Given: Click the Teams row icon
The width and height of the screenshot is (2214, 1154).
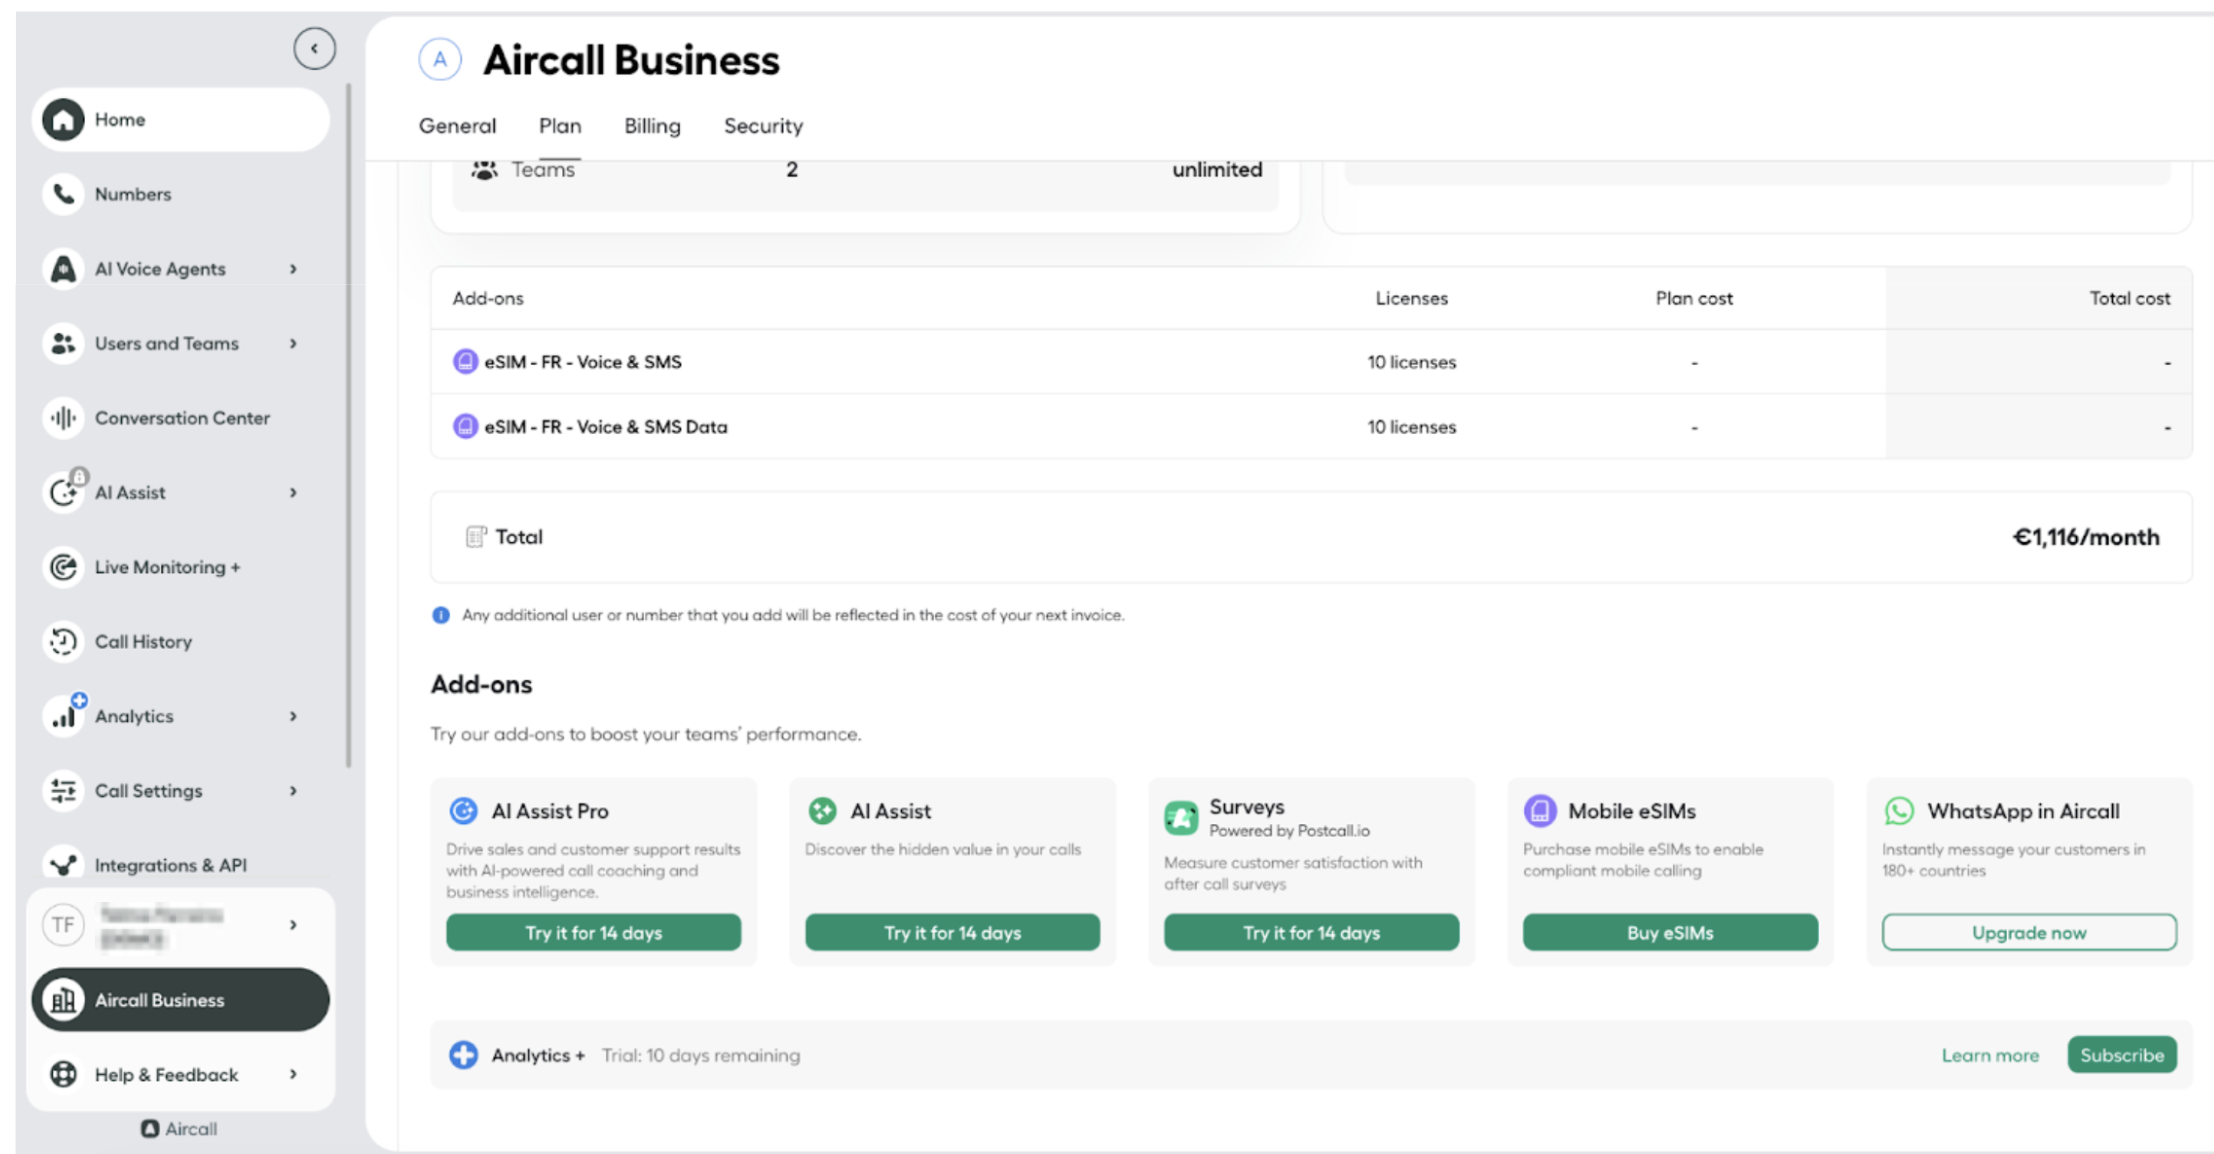Looking at the screenshot, I should (484, 170).
